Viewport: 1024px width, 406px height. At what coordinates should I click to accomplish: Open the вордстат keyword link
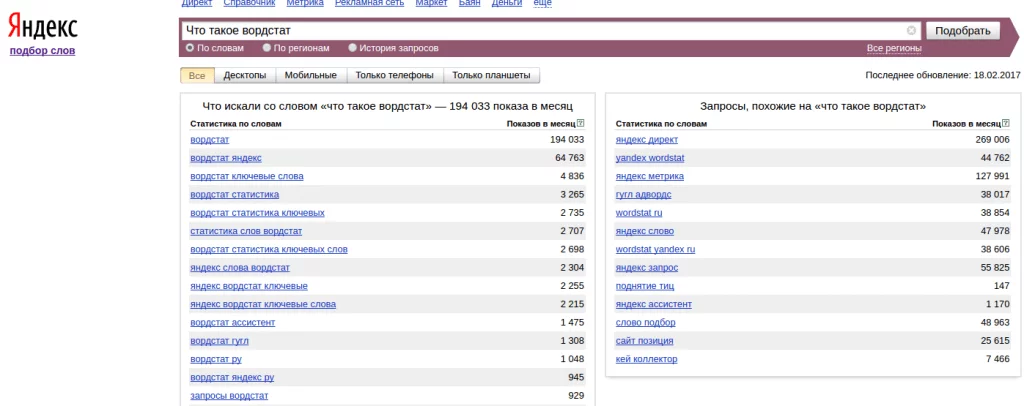tap(210, 140)
